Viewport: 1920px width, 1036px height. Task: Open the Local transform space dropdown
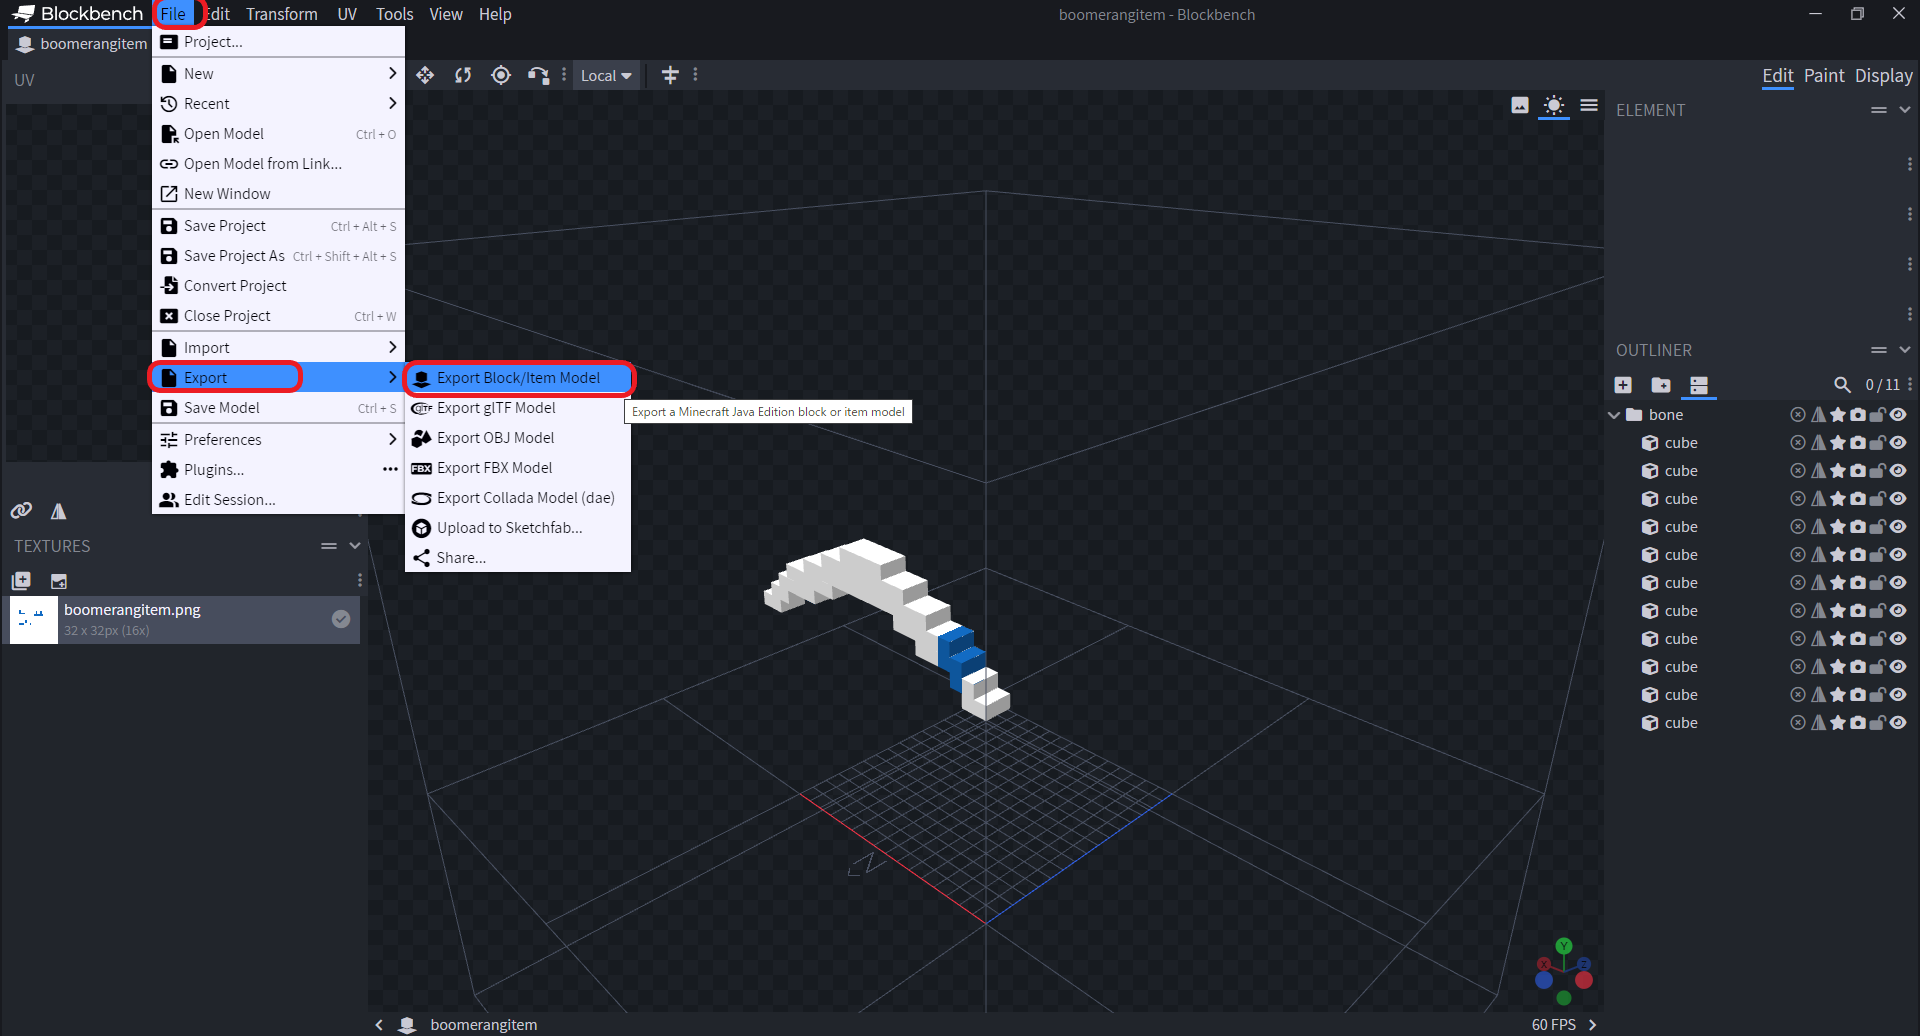coord(606,75)
